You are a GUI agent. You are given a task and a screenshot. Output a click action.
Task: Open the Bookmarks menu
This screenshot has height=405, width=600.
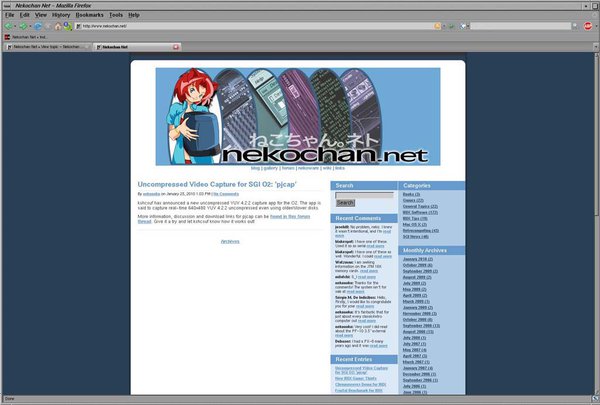pos(90,15)
